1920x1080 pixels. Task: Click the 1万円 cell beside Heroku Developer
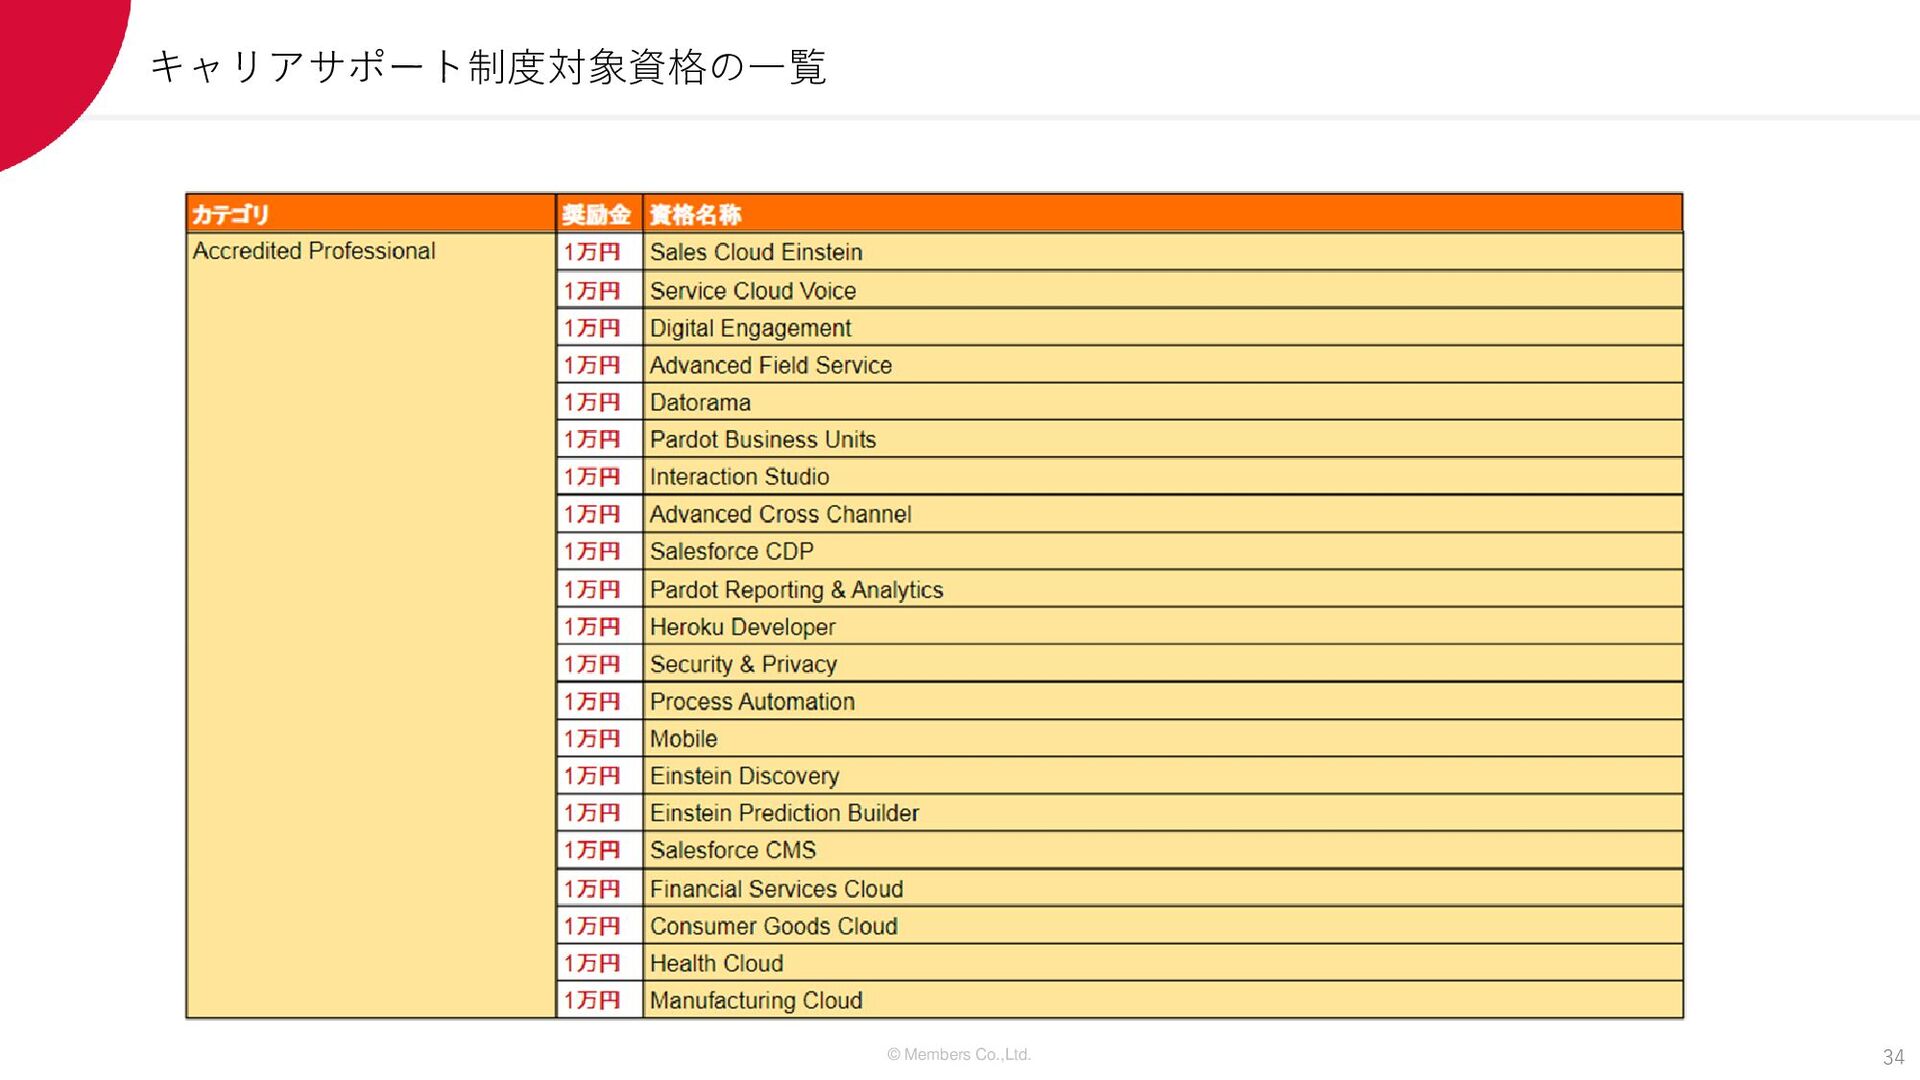pos(599,626)
